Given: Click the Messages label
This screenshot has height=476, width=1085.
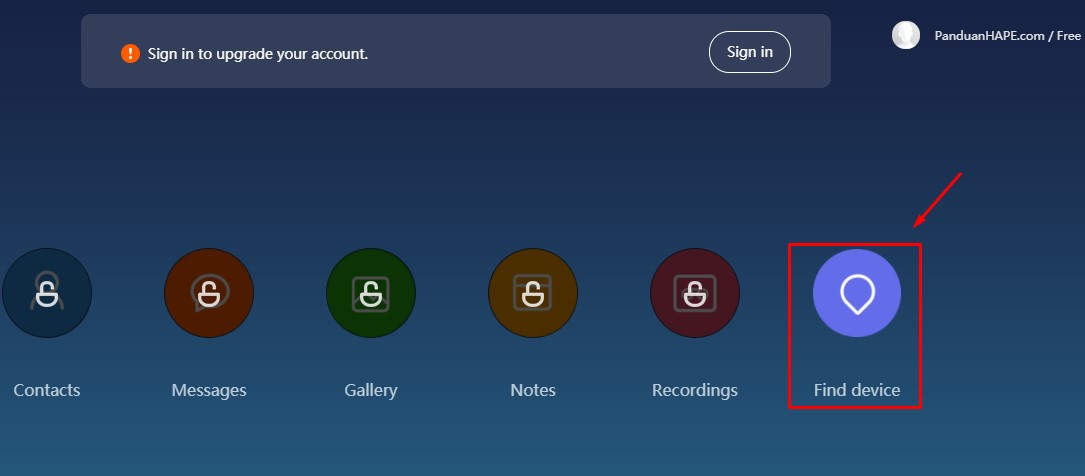Looking at the screenshot, I should pyautogui.click(x=209, y=390).
